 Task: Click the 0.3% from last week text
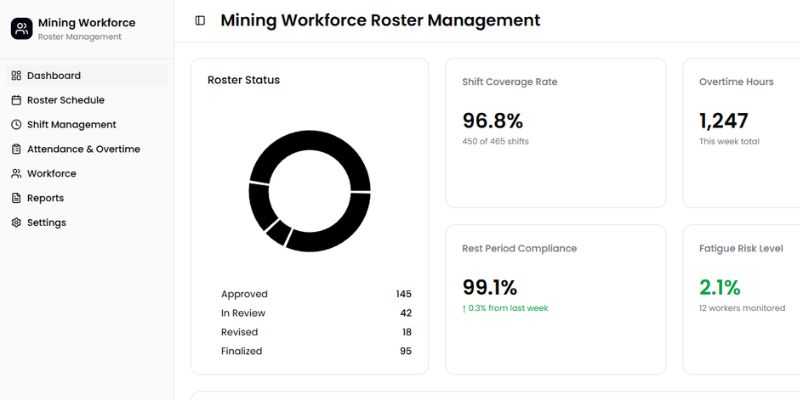(505, 308)
